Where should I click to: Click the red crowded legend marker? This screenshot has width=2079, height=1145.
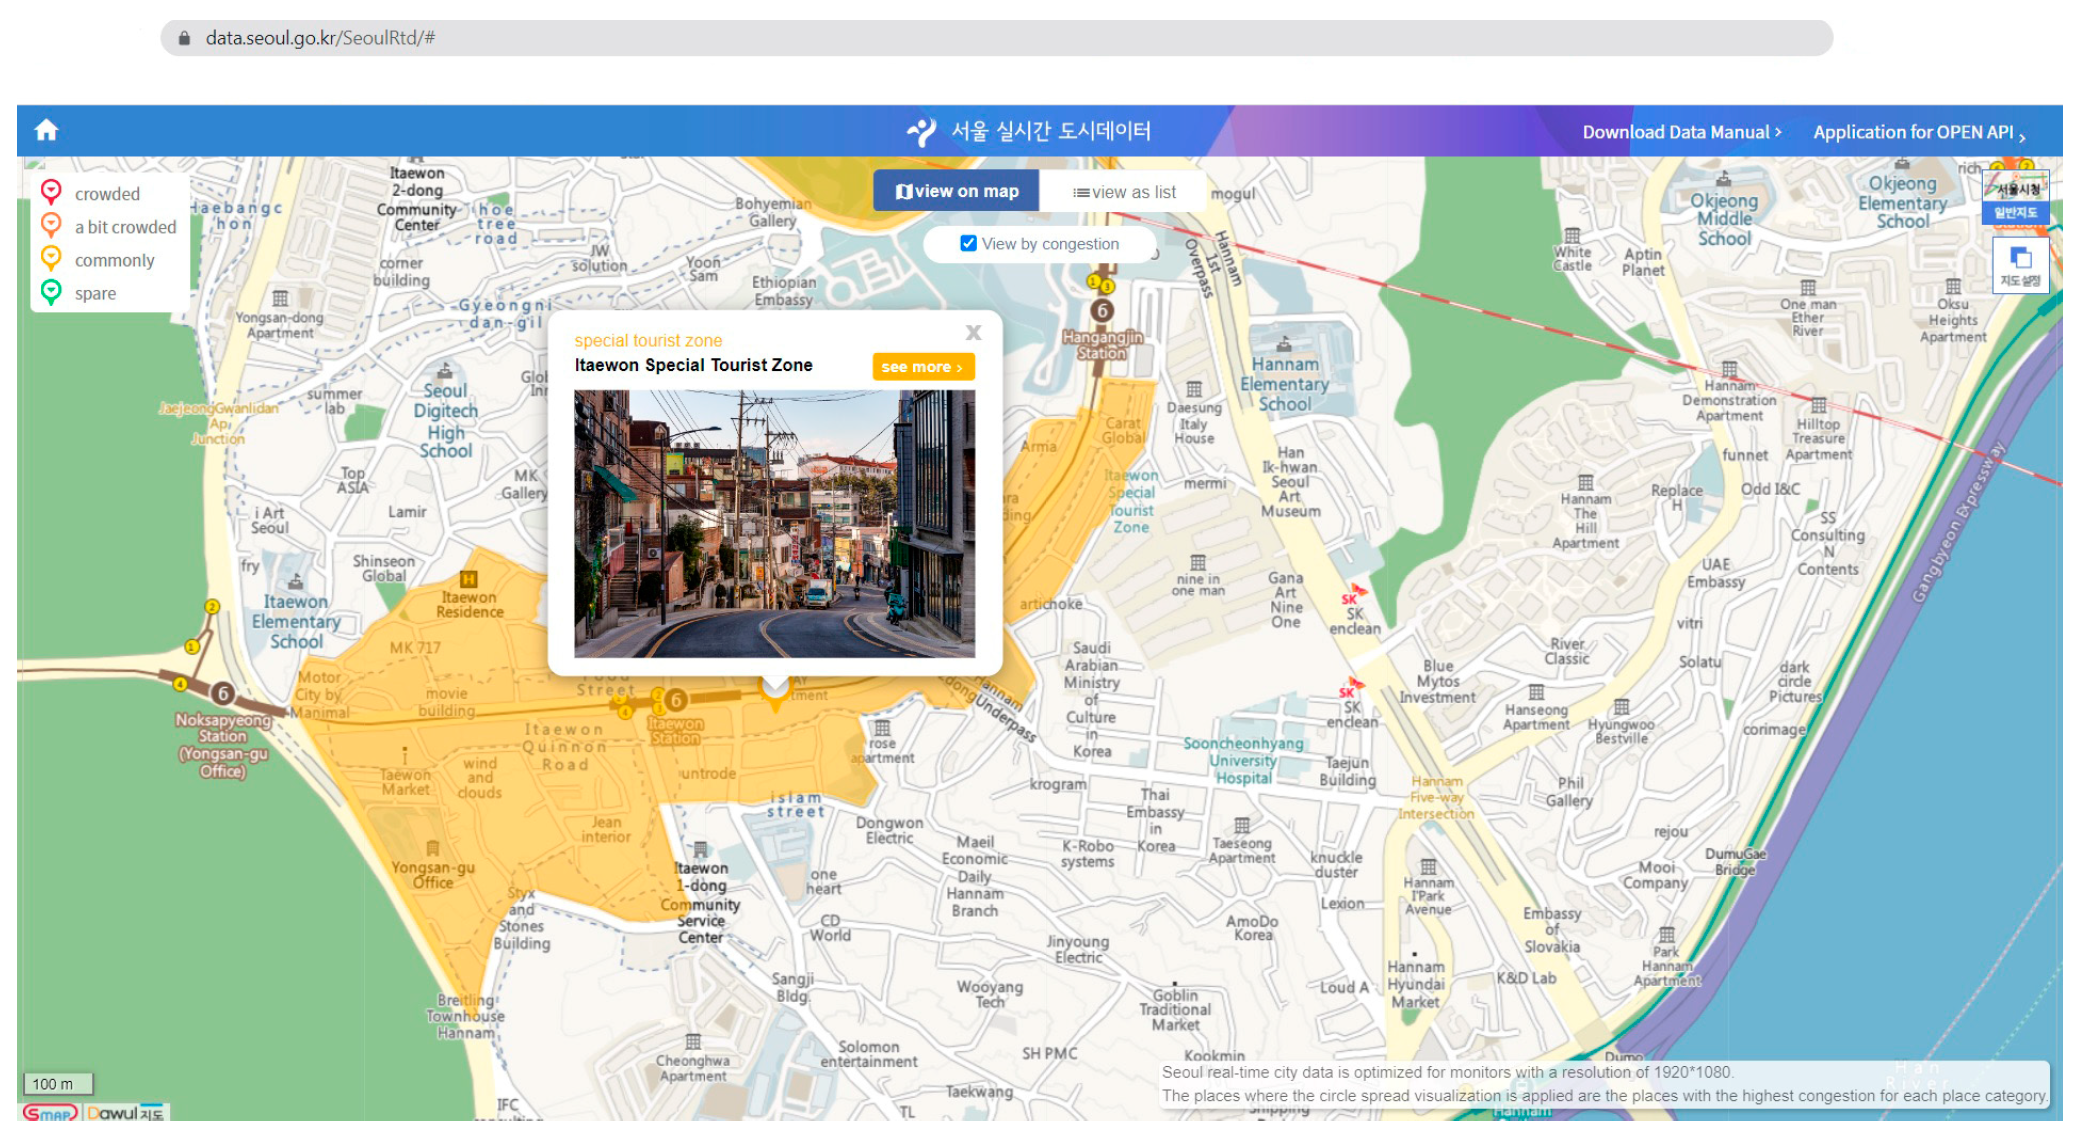click(51, 192)
